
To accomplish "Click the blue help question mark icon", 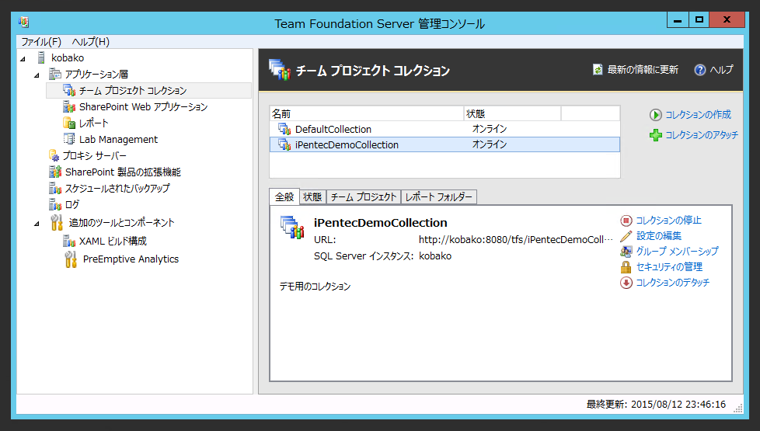I will (700, 70).
